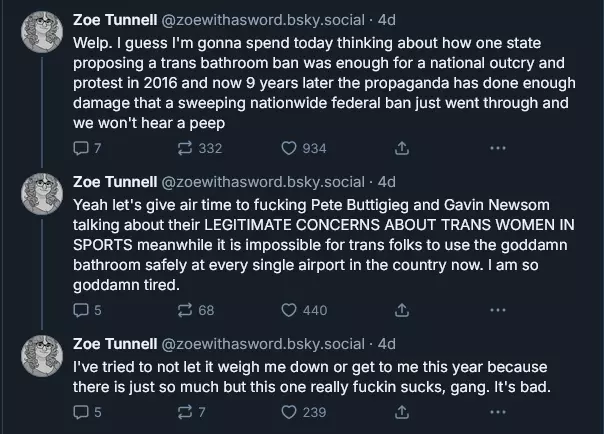
Task: Share the first post about bathroom ban
Action: pyautogui.click(x=402, y=148)
